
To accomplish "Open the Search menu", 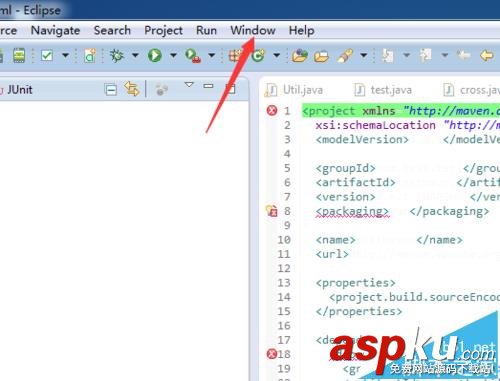I will click(112, 31).
